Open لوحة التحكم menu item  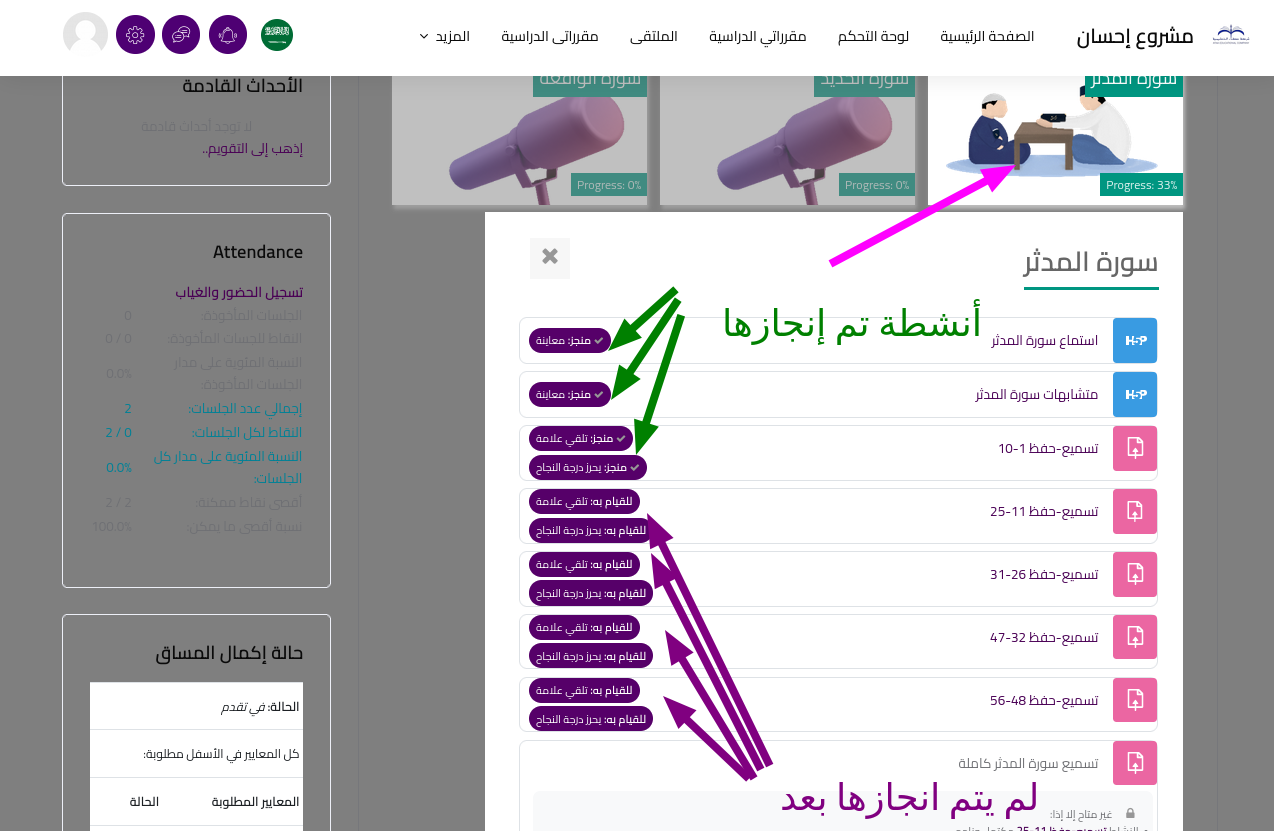(x=873, y=36)
